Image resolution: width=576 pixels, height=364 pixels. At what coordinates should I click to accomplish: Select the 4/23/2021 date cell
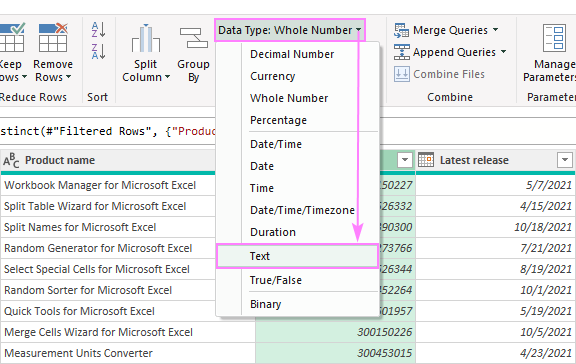tap(495, 353)
